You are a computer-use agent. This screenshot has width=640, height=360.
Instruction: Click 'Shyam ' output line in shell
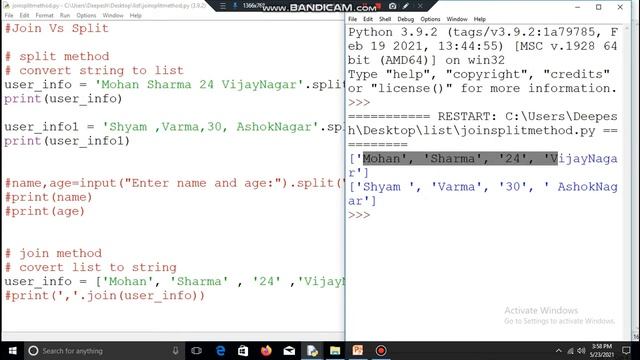pyautogui.click(x=482, y=187)
